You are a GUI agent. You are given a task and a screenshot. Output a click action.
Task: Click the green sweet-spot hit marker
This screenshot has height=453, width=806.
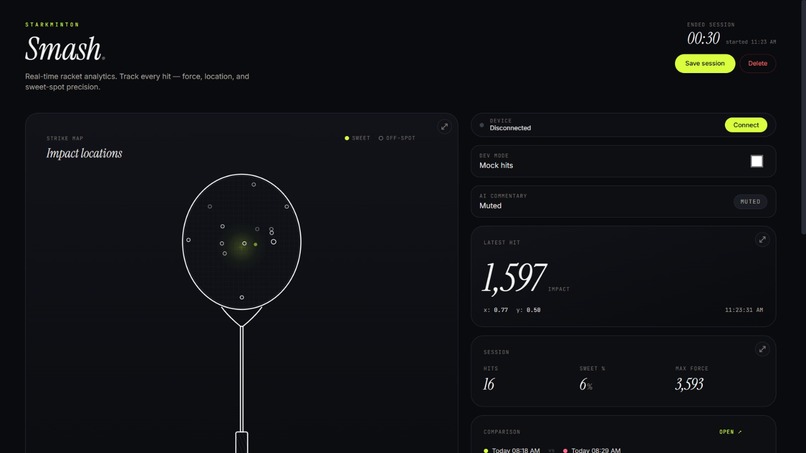[x=255, y=244]
